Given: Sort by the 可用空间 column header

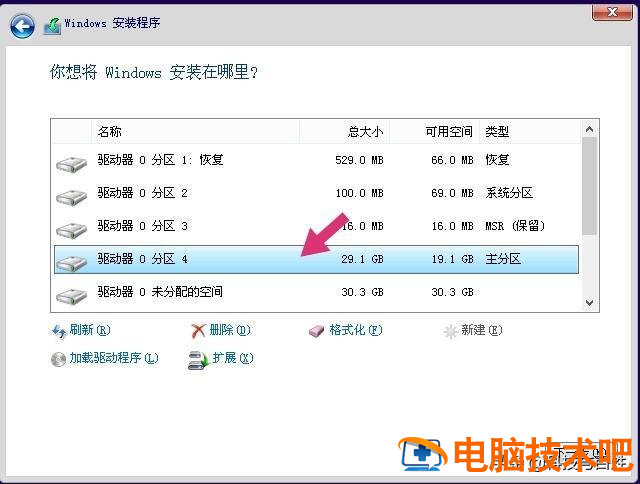Looking at the screenshot, I should [434, 132].
